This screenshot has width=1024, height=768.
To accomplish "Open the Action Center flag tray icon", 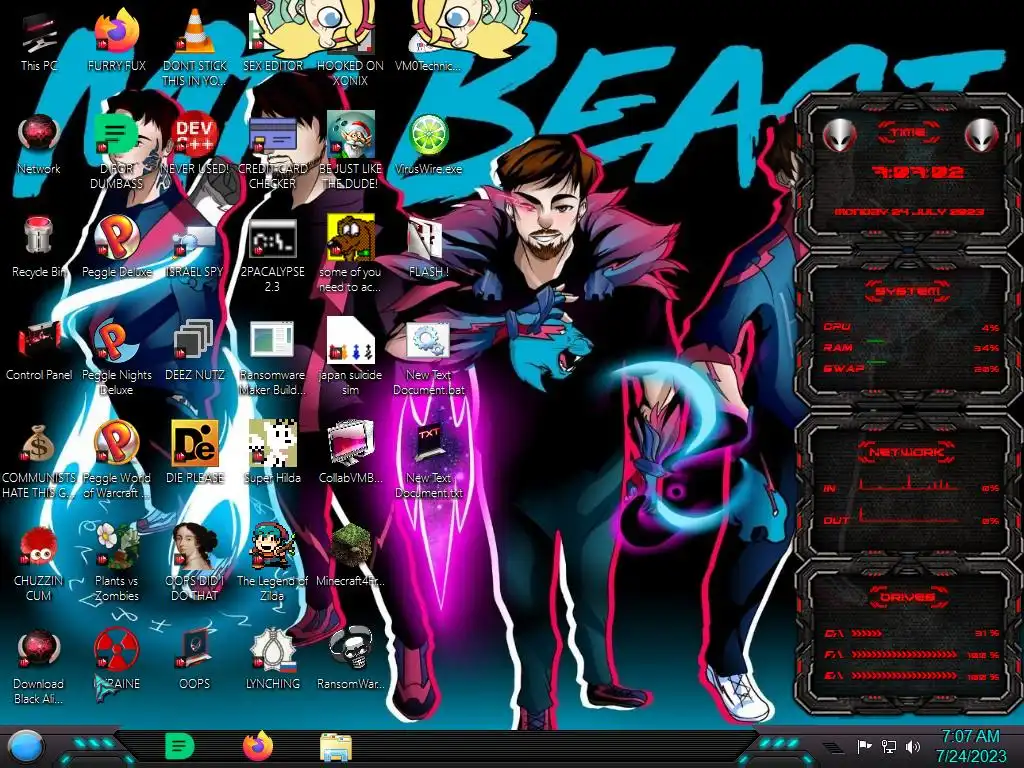I will pyautogui.click(x=865, y=746).
